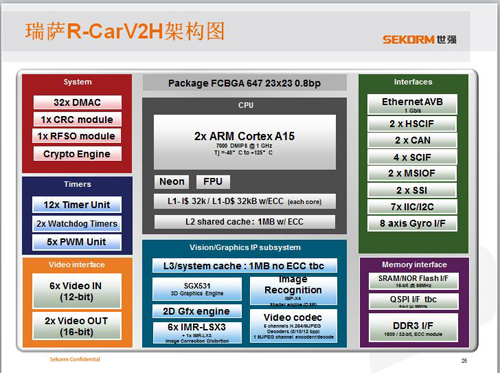
Task: Select the 2x ARM Cortex A15 block
Action: pyautogui.click(x=245, y=142)
